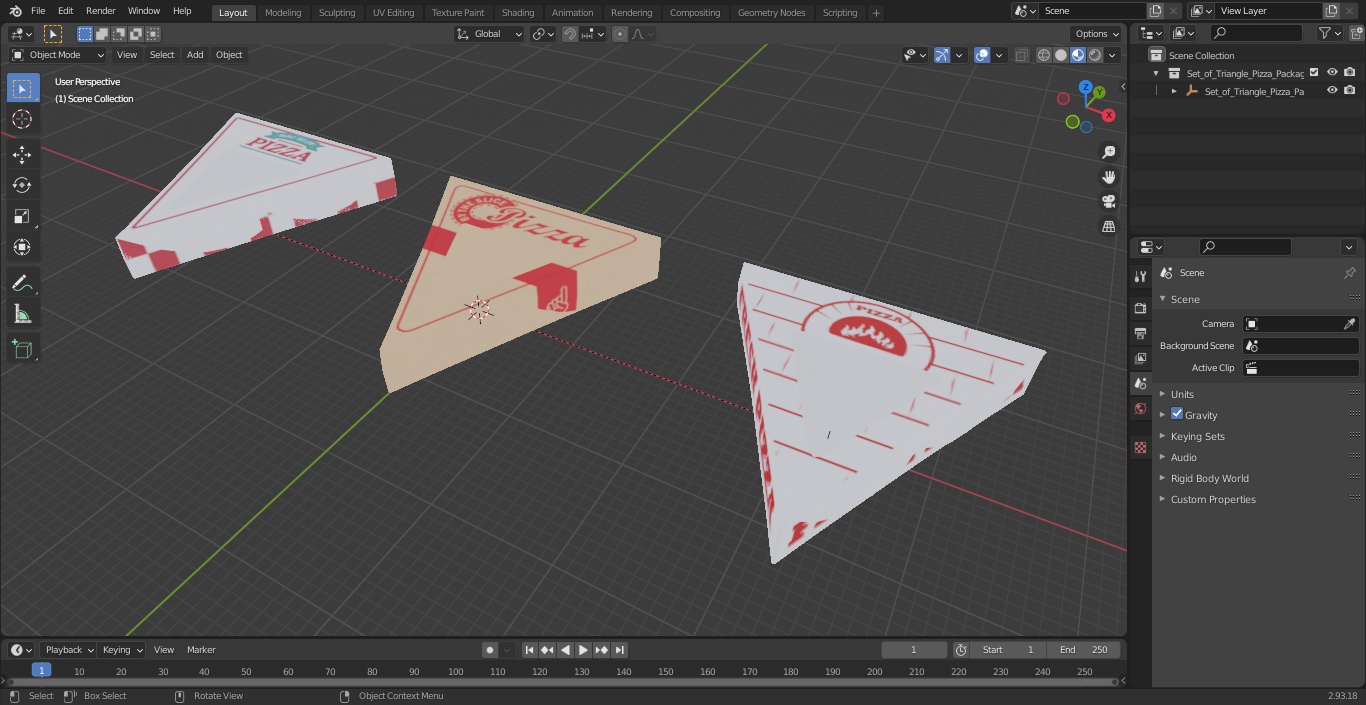Open the Render menu
1366x705 pixels.
coord(100,11)
